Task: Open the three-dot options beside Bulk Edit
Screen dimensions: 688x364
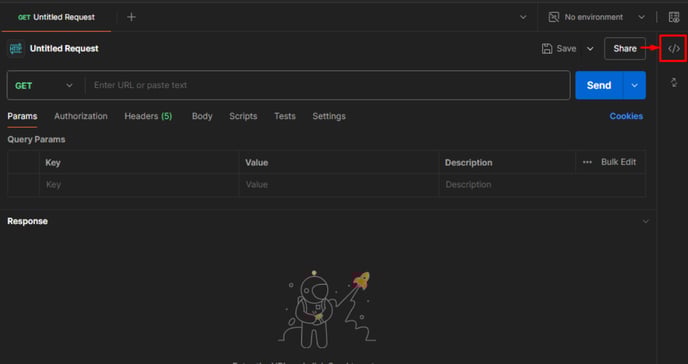Action: coord(587,162)
